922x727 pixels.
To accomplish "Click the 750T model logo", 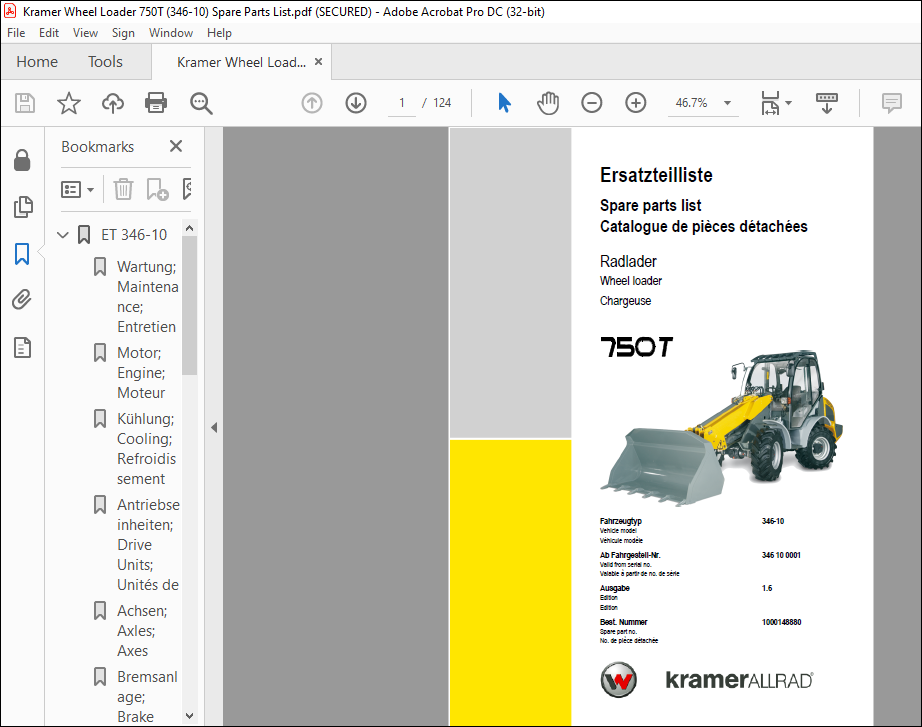I will pos(636,347).
